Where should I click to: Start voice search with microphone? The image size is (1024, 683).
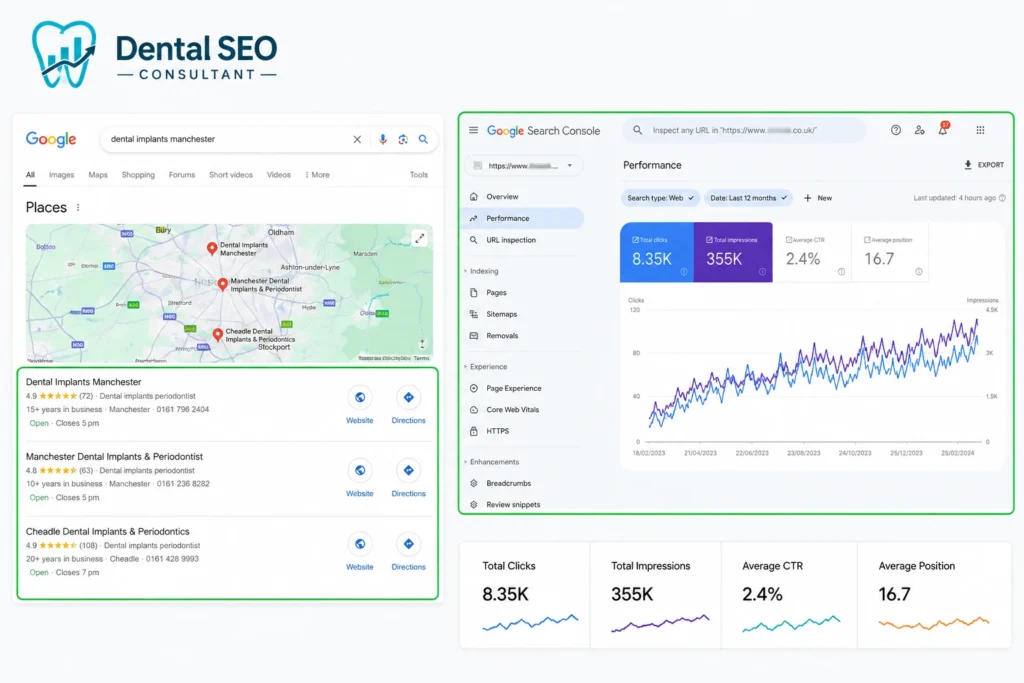tap(383, 139)
